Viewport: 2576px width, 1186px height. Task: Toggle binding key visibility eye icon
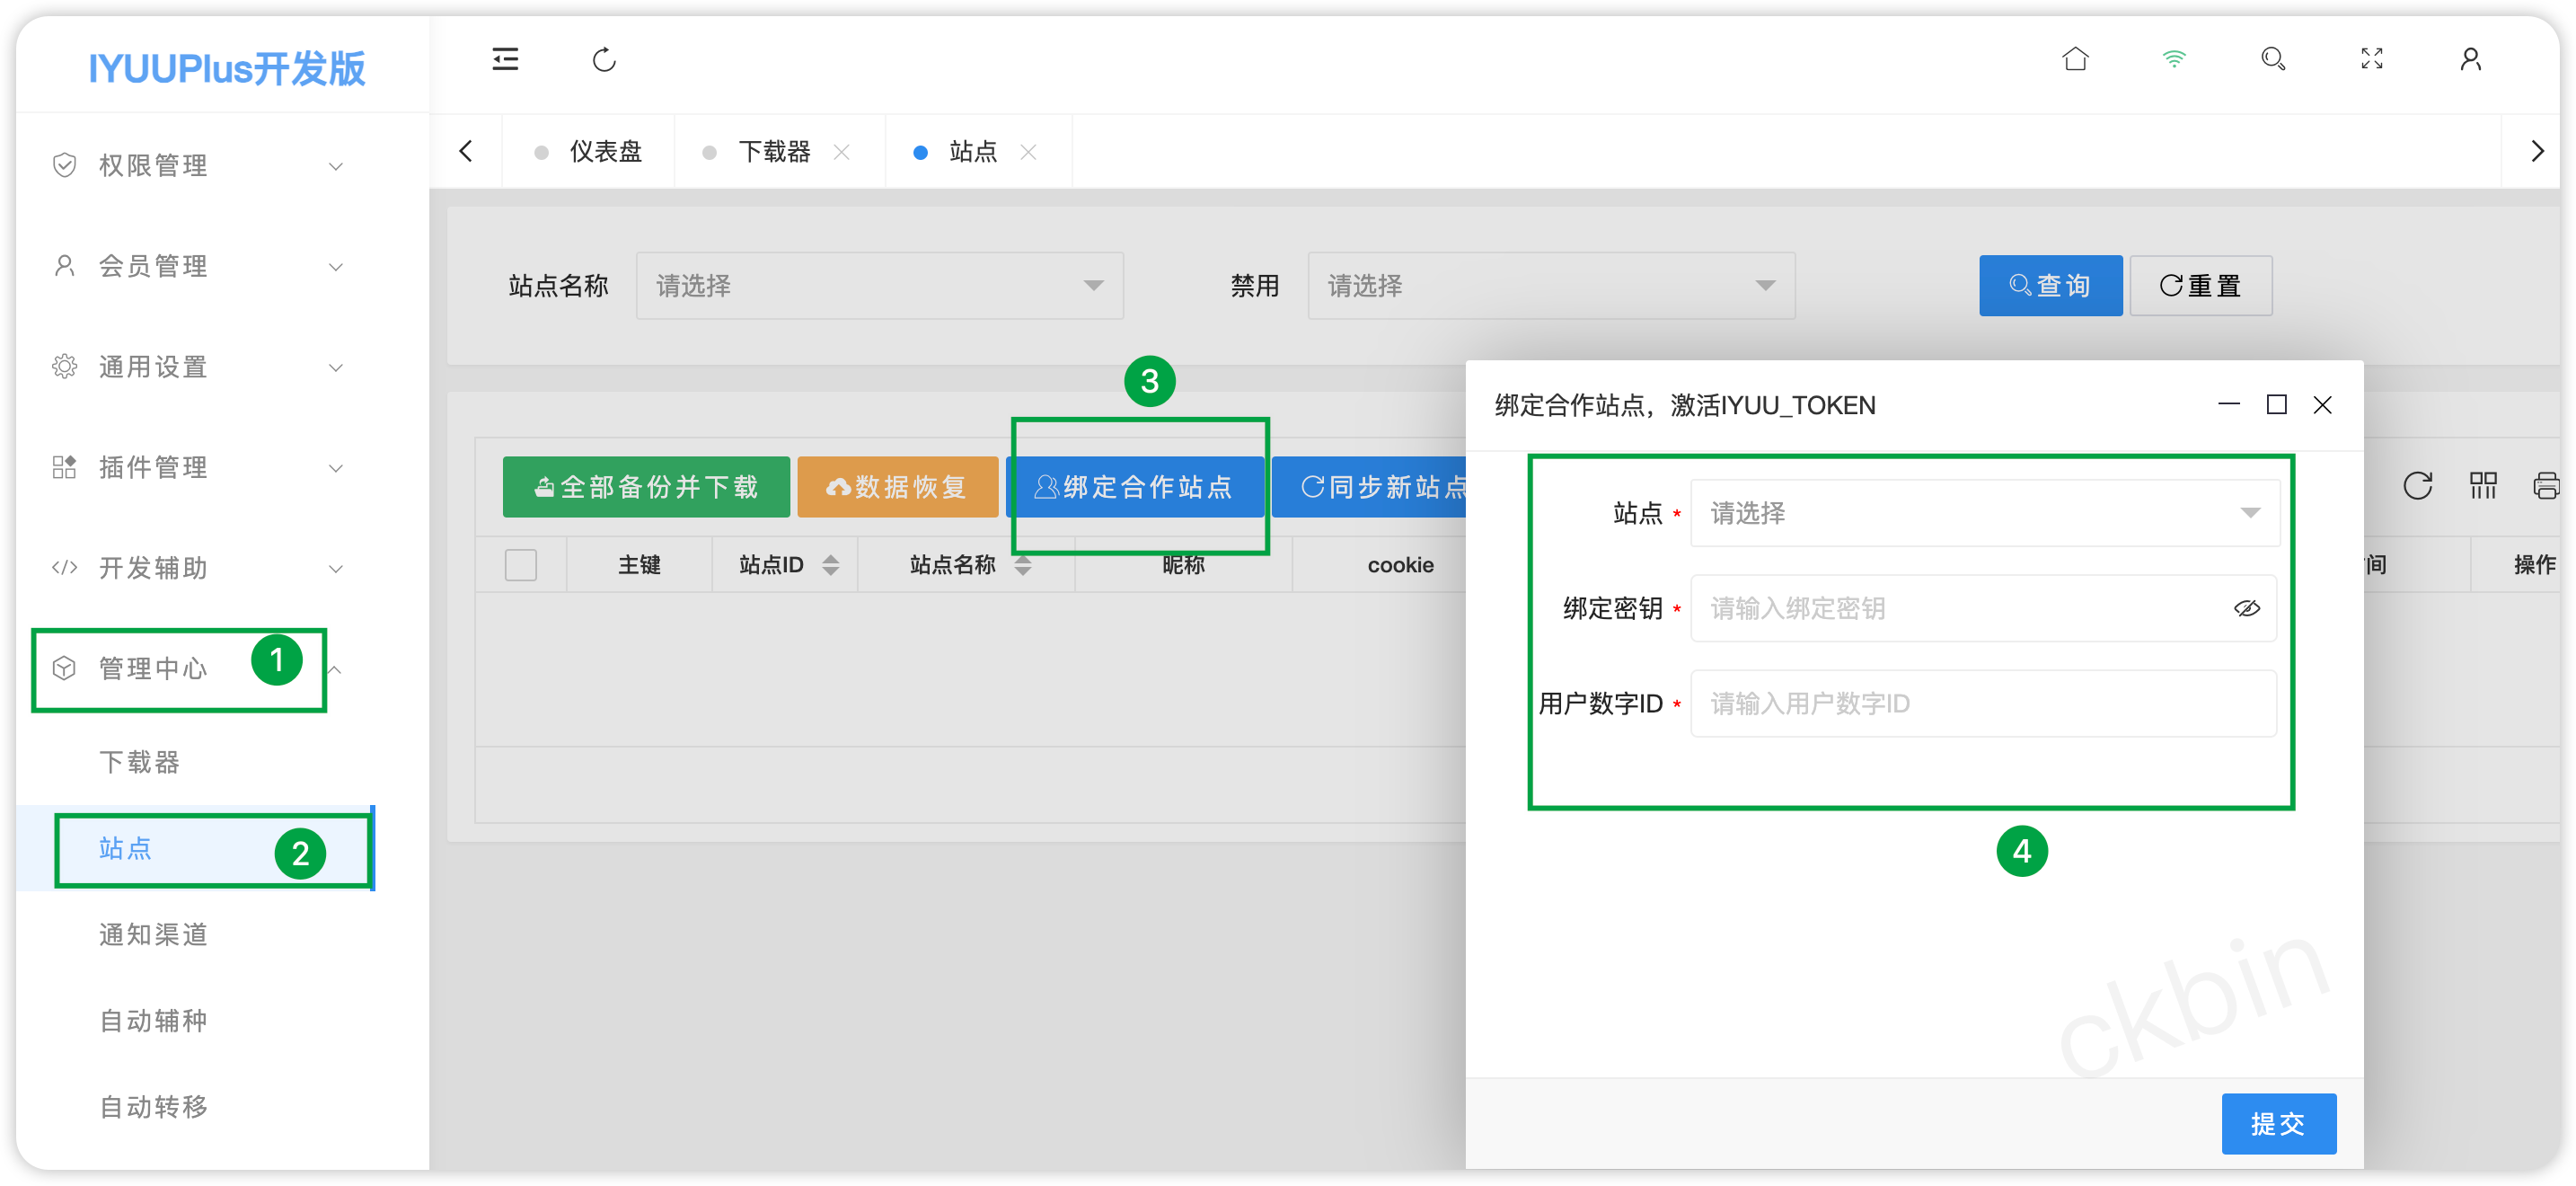point(2246,608)
